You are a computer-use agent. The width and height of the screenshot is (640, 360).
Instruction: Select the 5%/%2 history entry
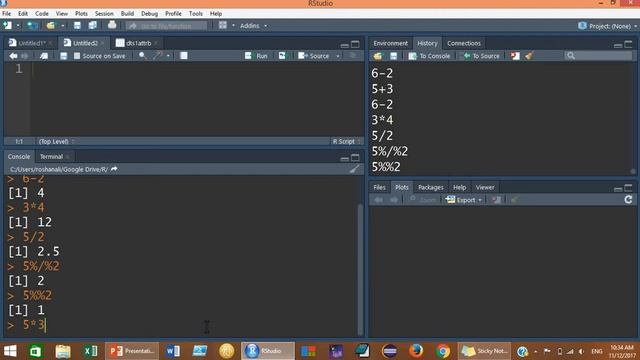click(389, 151)
